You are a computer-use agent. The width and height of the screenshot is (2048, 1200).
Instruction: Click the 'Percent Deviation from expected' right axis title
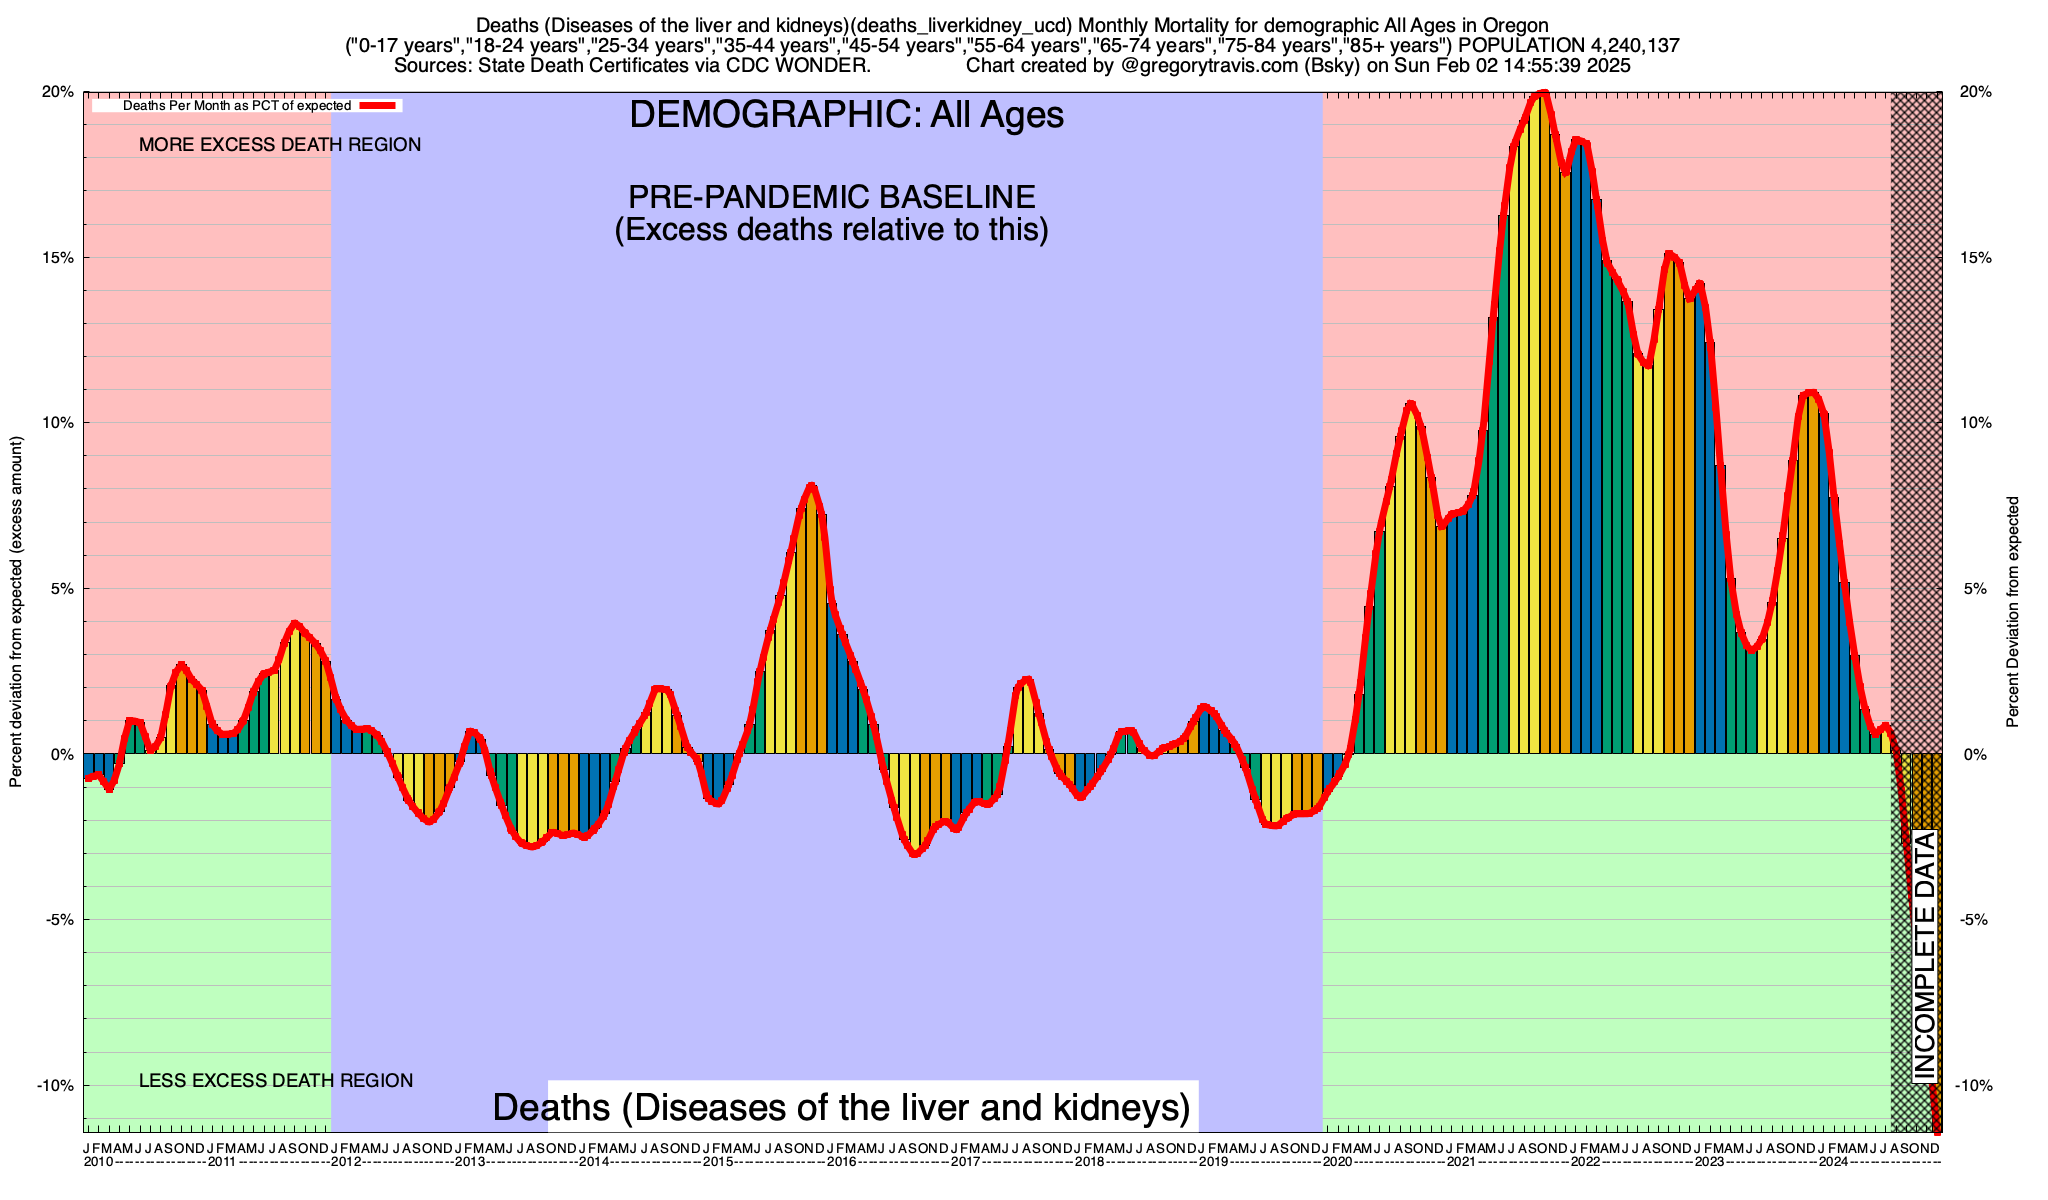point(2012,612)
